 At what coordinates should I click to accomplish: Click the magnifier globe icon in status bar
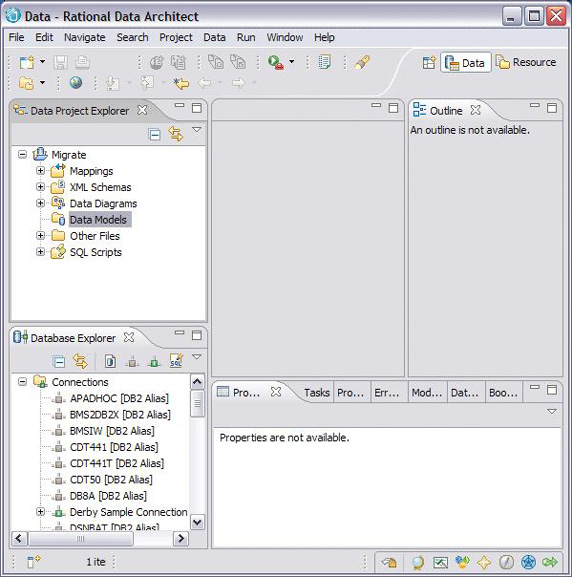[418, 562]
